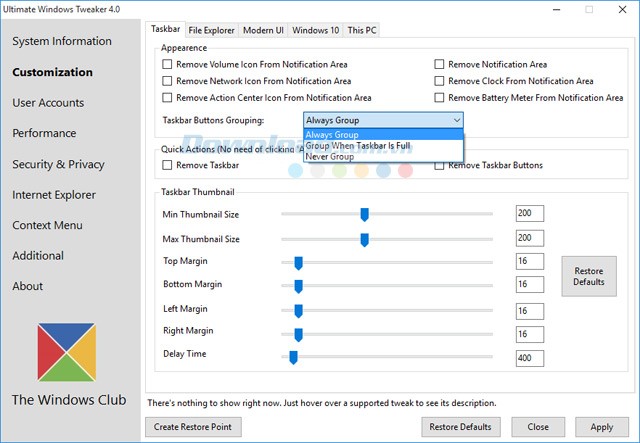Collapse the Taskbar Buttons Grouping dropdown

point(457,120)
